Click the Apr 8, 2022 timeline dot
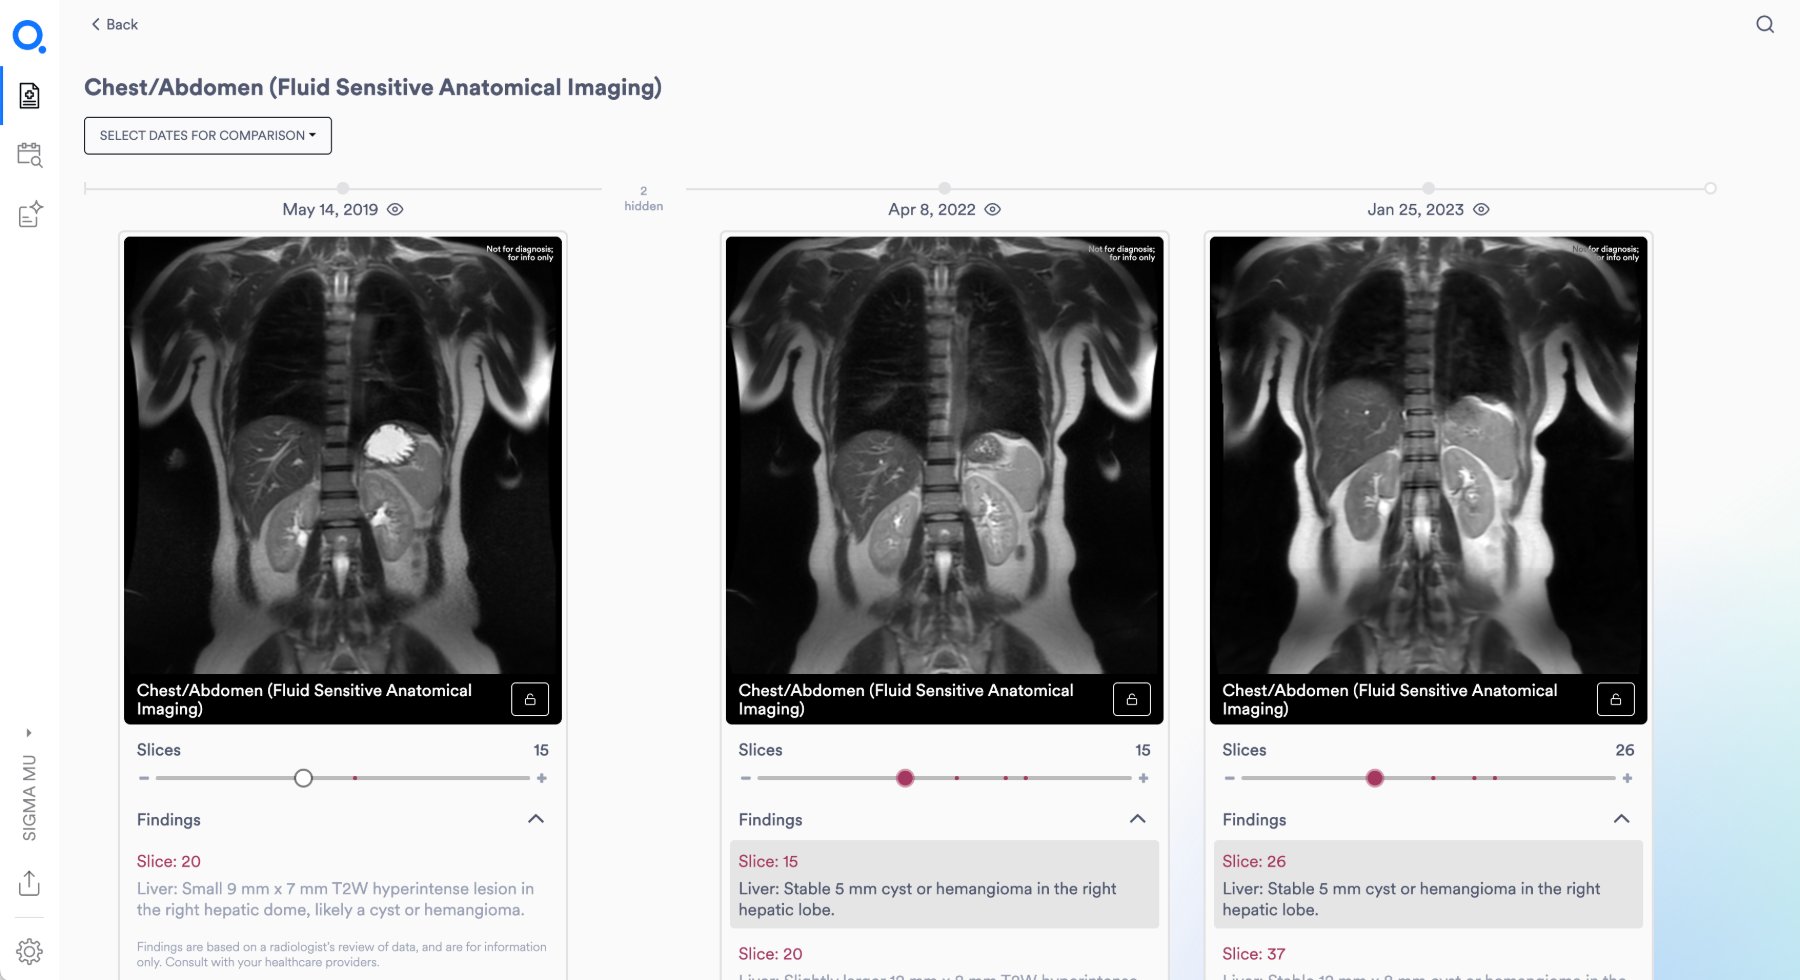 click(x=944, y=188)
